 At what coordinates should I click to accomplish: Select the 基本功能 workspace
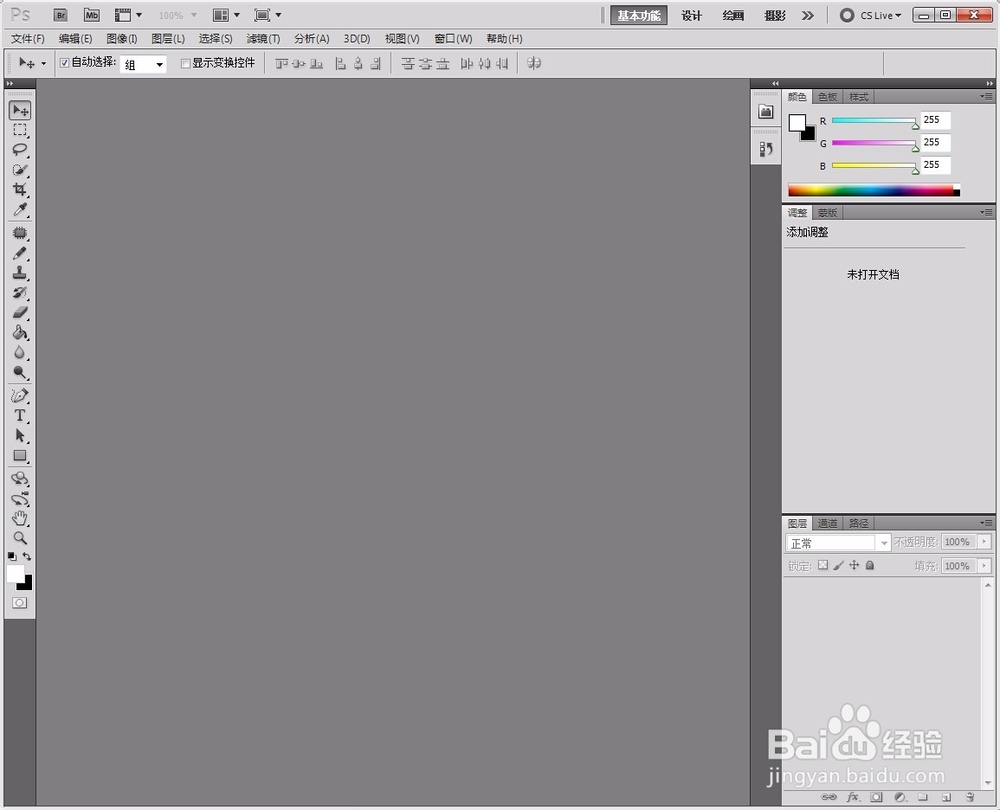click(x=639, y=15)
